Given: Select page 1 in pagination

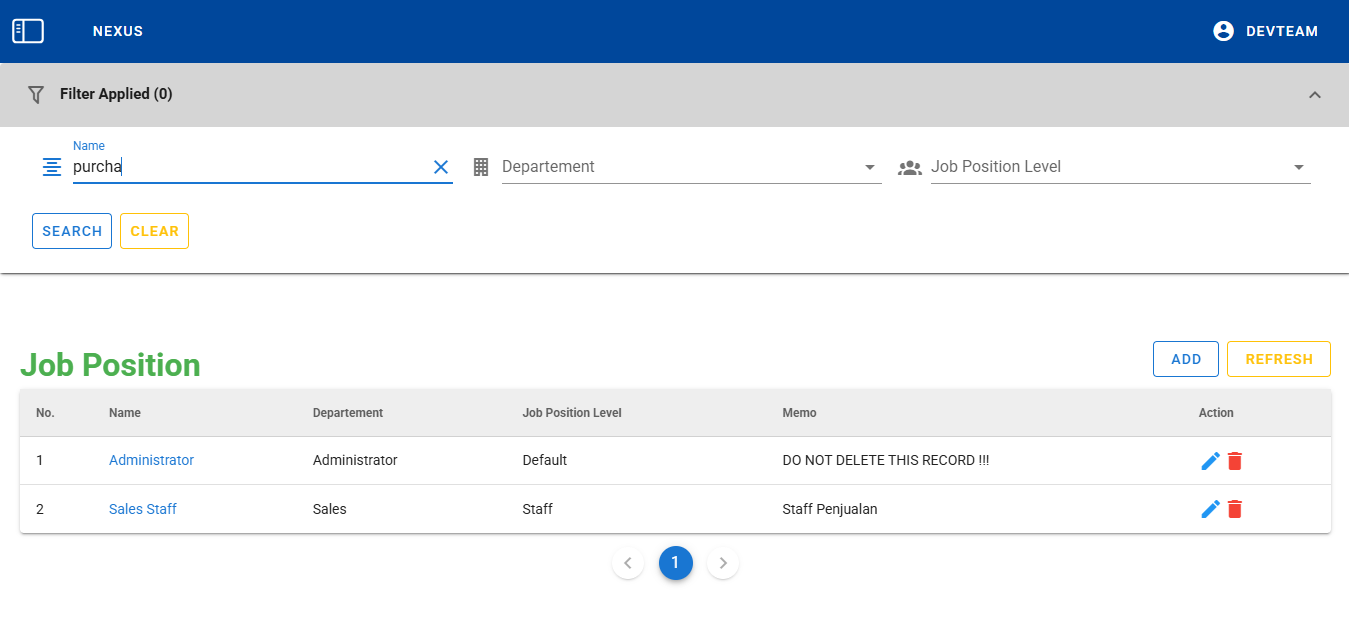Looking at the screenshot, I should click(x=675, y=563).
